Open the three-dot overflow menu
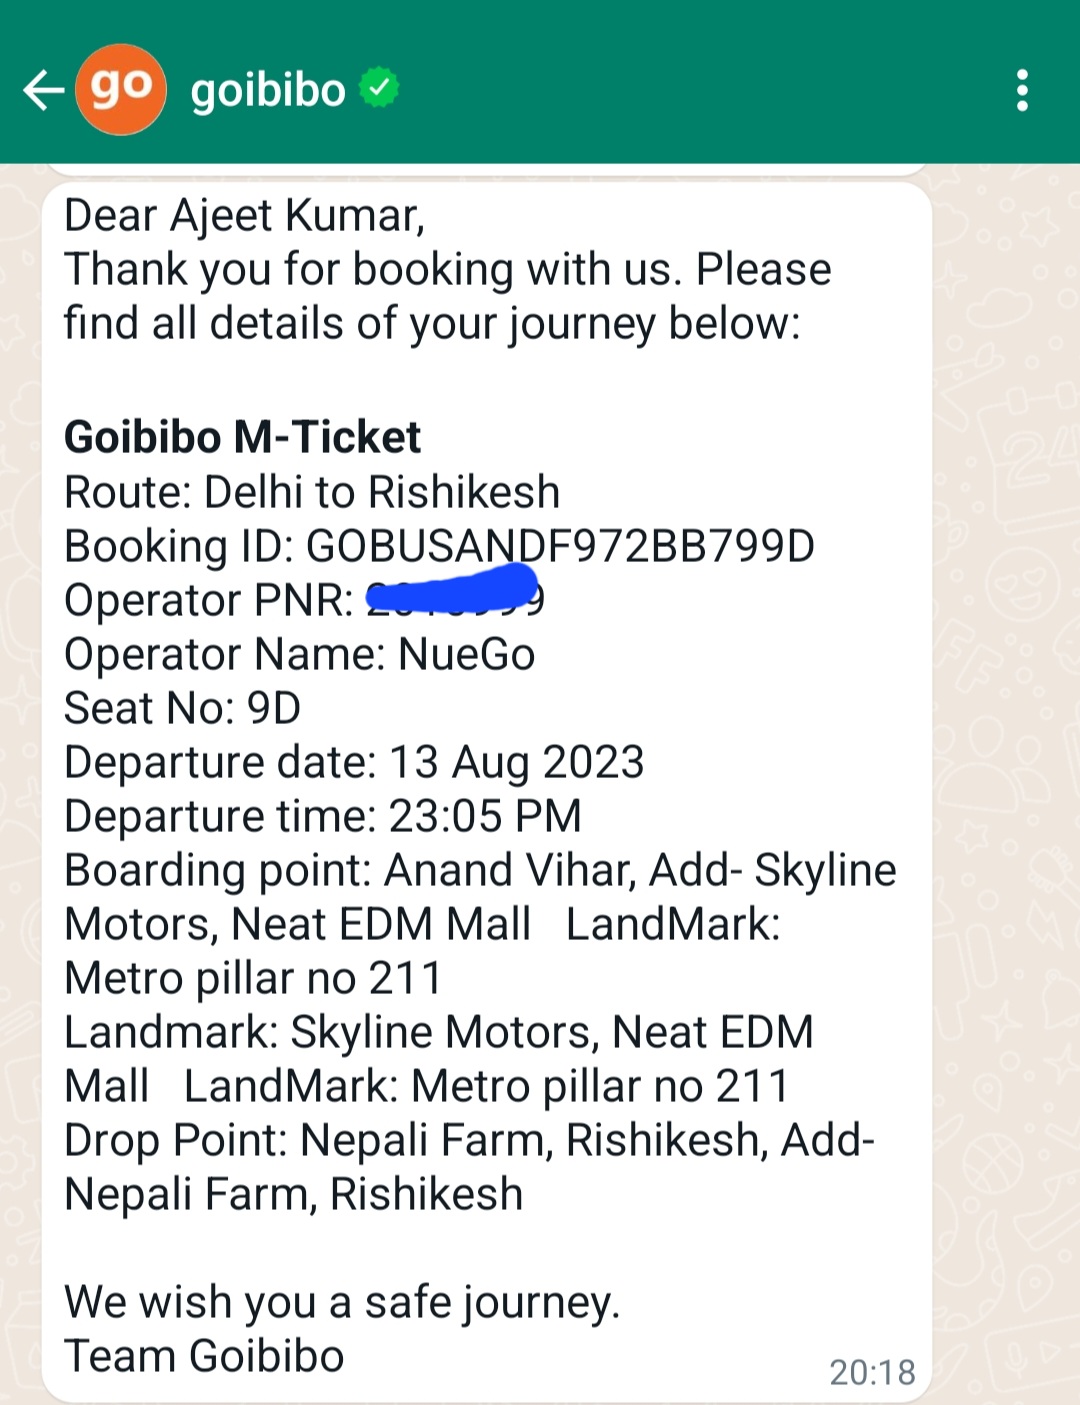Image resolution: width=1080 pixels, height=1405 pixels. [x=1022, y=90]
